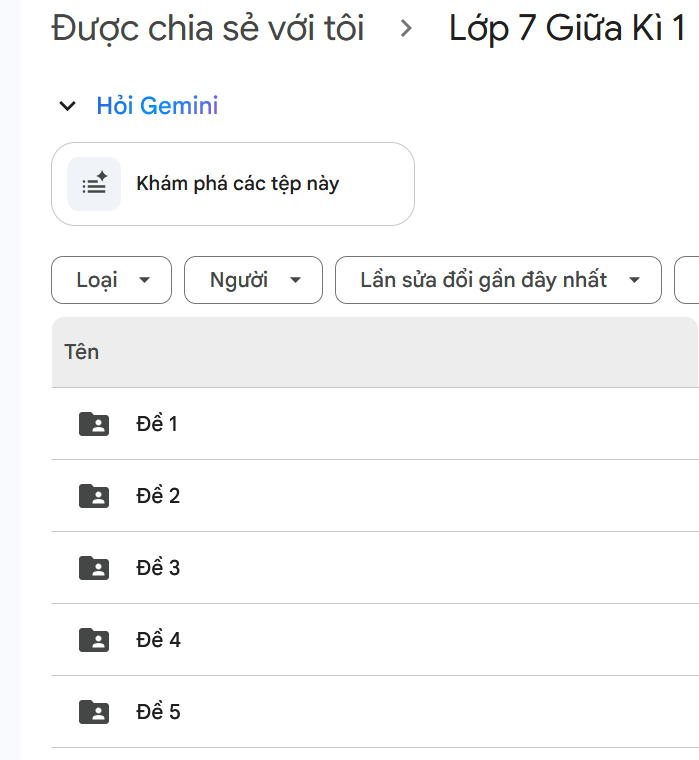This screenshot has width=699, height=760.
Task: Click the shared folder icon for Đề 5
Action: [94, 712]
